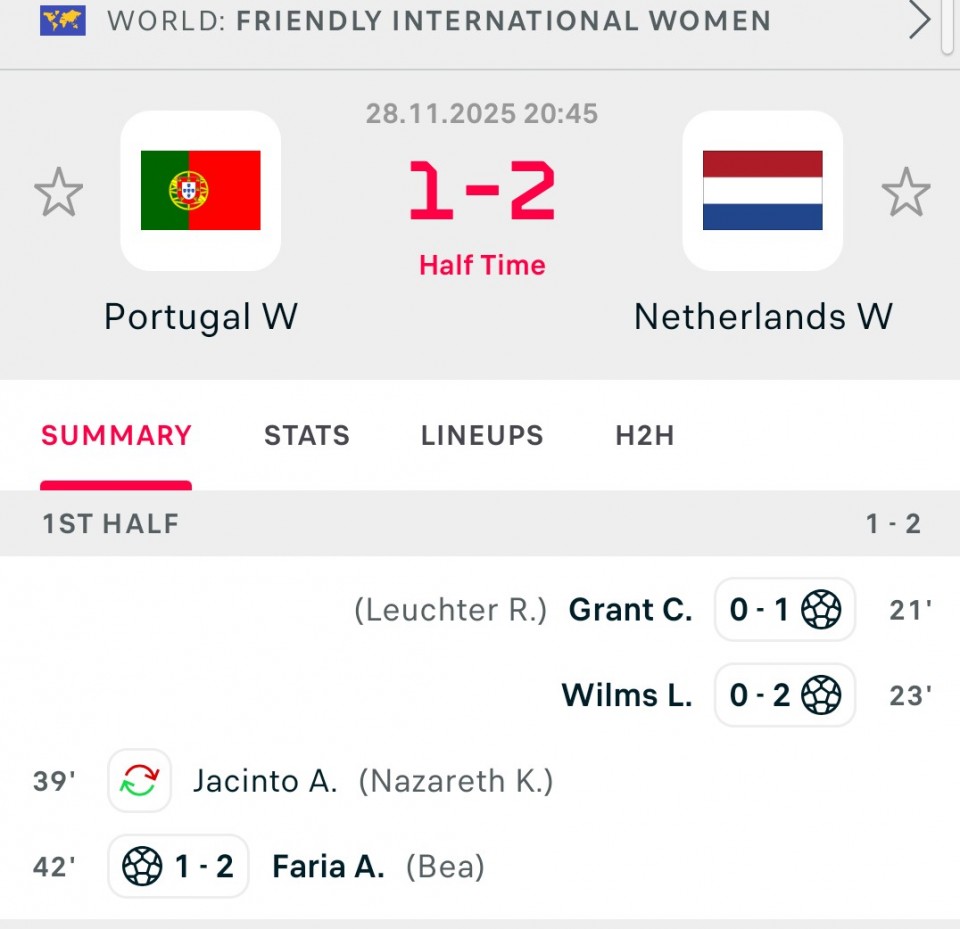Open the Netherlands W team page
960x929 pixels.
pyautogui.click(x=763, y=317)
